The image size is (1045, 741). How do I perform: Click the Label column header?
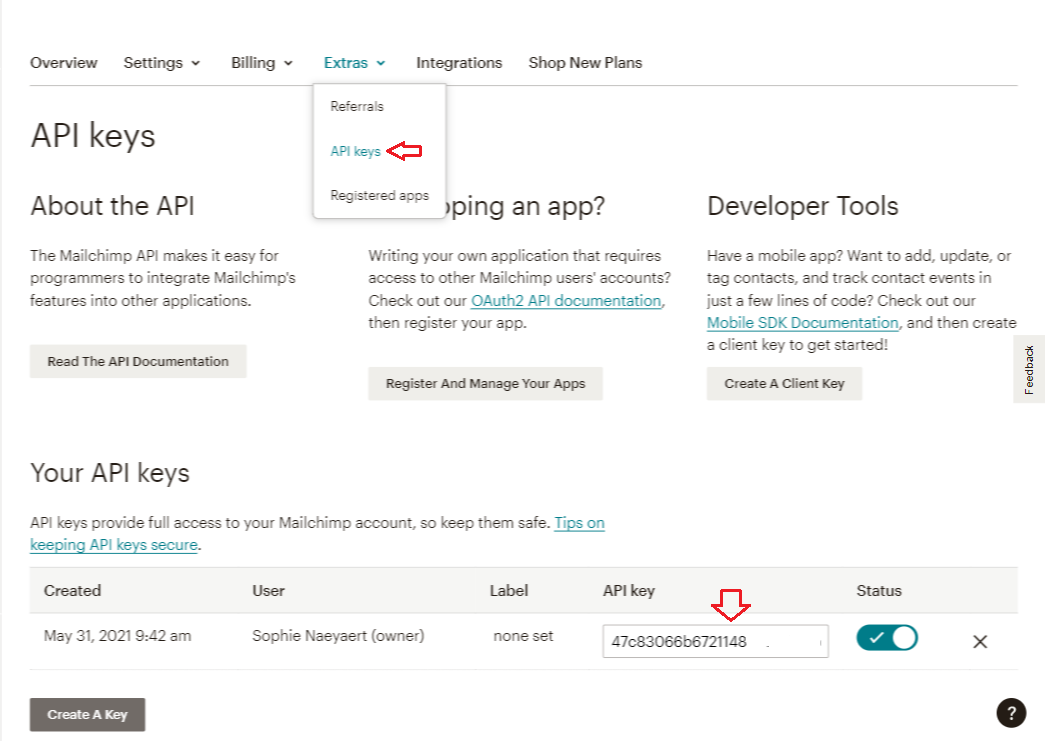509,590
